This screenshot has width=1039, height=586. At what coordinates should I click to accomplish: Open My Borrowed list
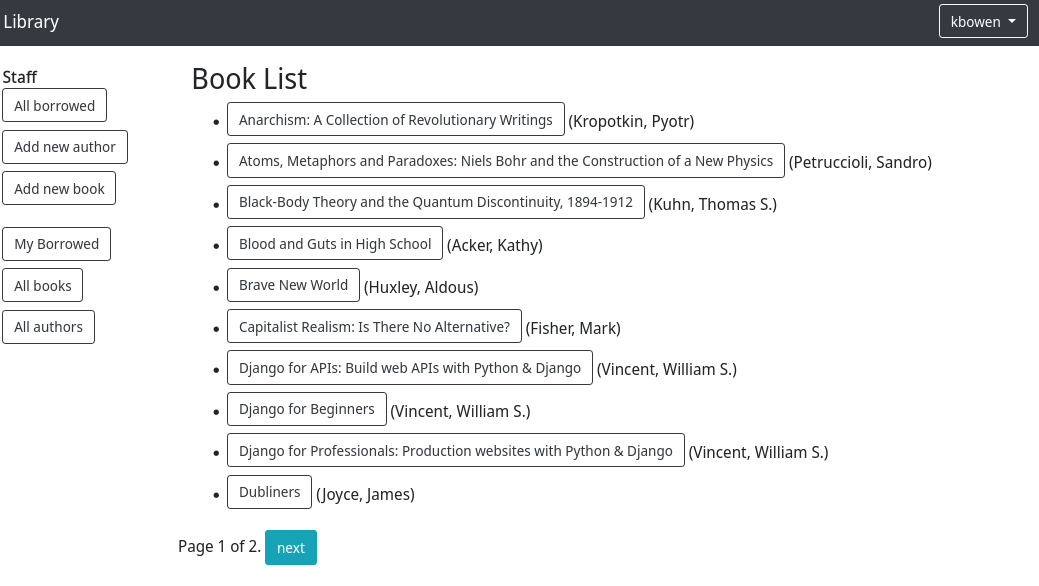(56, 244)
